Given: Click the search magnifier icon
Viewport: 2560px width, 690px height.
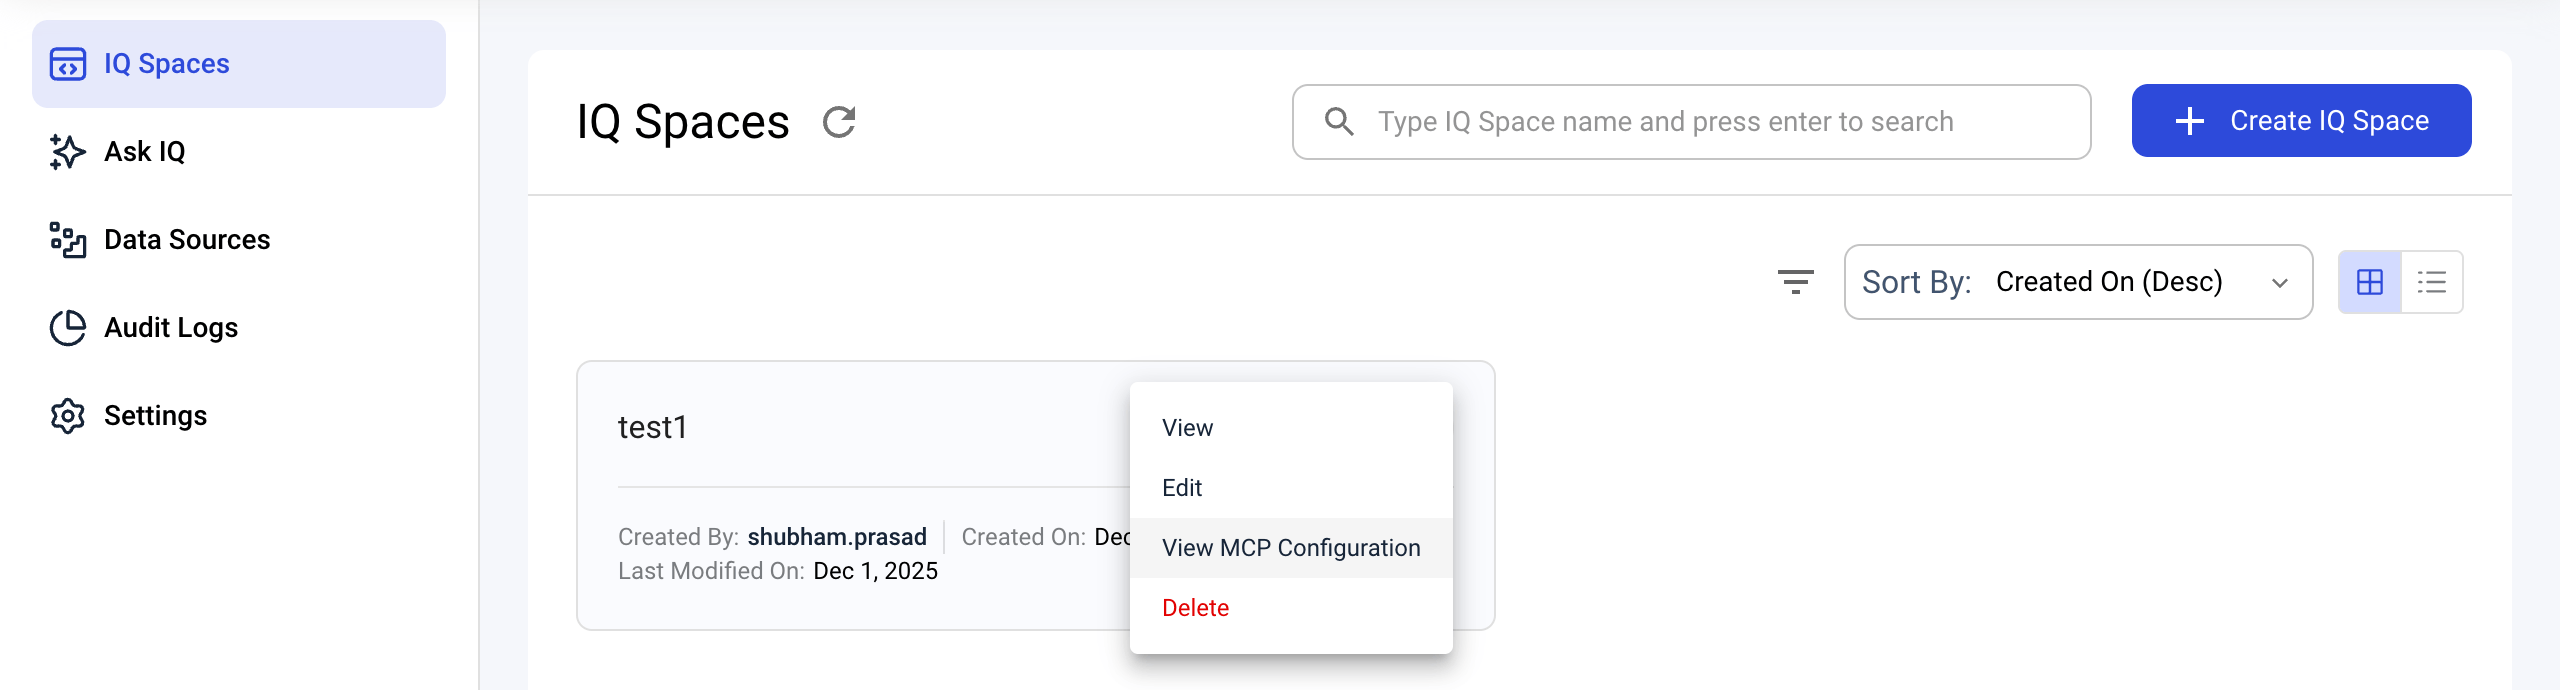Looking at the screenshot, I should pos(1338,120).
